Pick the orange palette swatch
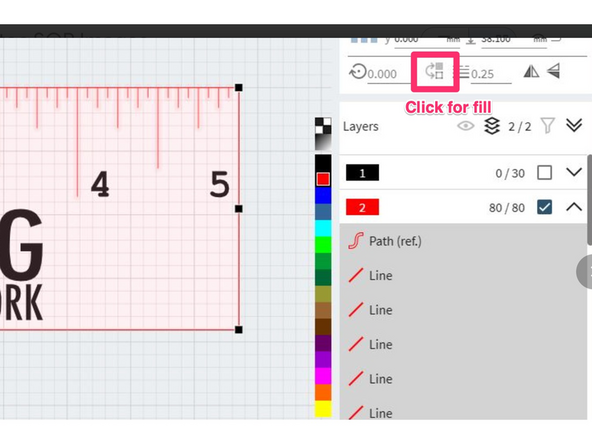Screen dimensions: 592x444 point(323,392)
